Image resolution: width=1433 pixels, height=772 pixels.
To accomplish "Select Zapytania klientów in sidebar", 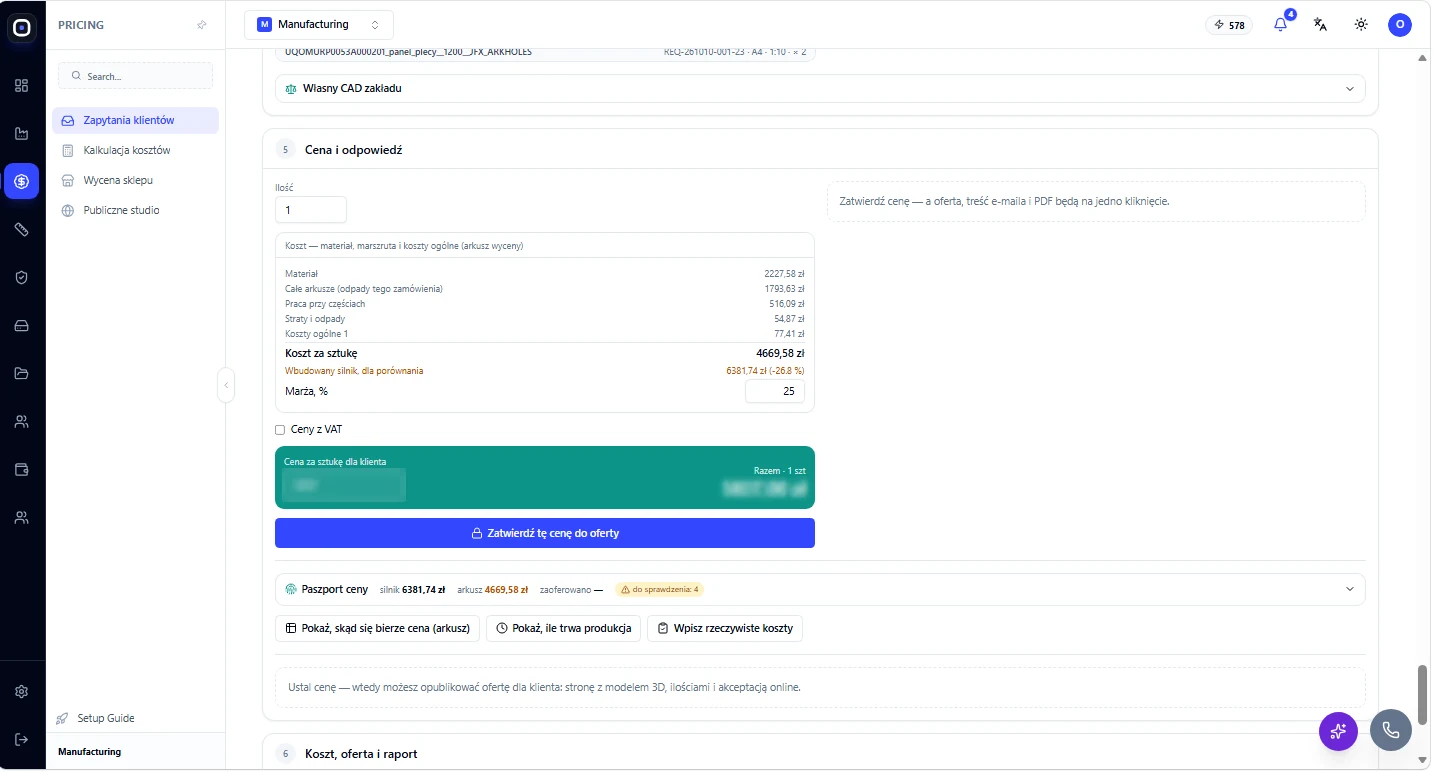I will 135,120.
